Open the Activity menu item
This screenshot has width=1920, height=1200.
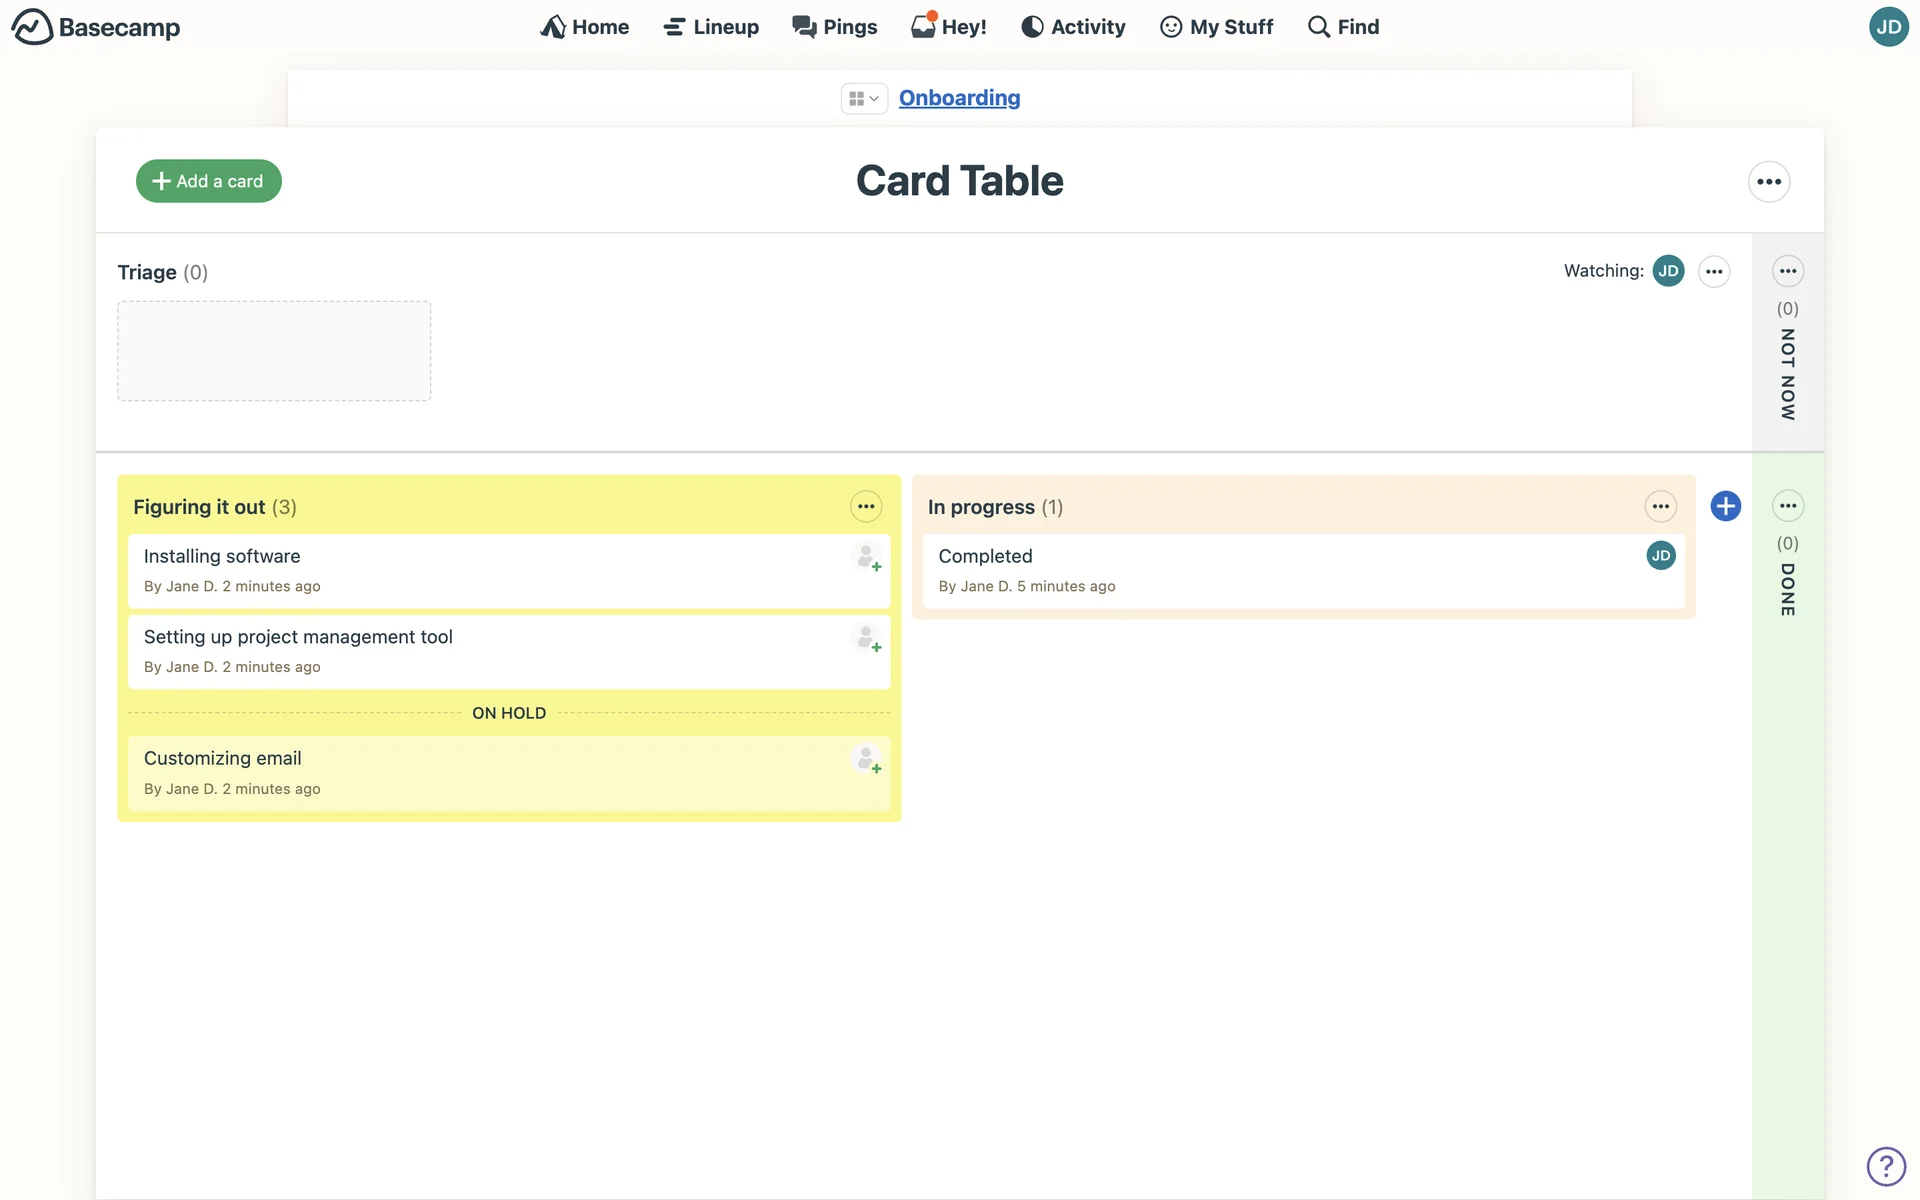[1073, 27]
